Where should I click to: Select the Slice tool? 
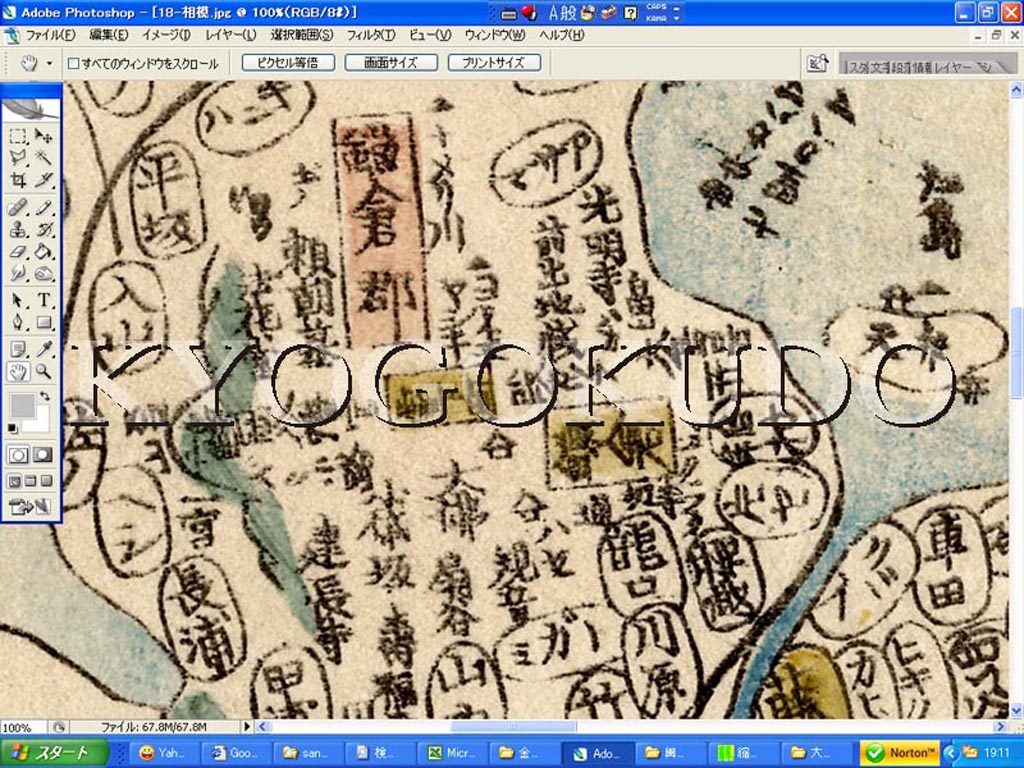pos(43,179)
